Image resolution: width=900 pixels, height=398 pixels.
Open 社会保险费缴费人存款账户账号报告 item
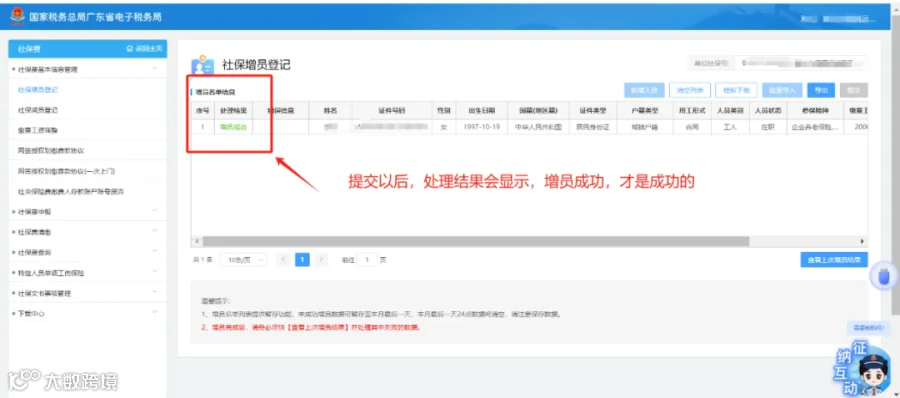(x=71, y=191)
